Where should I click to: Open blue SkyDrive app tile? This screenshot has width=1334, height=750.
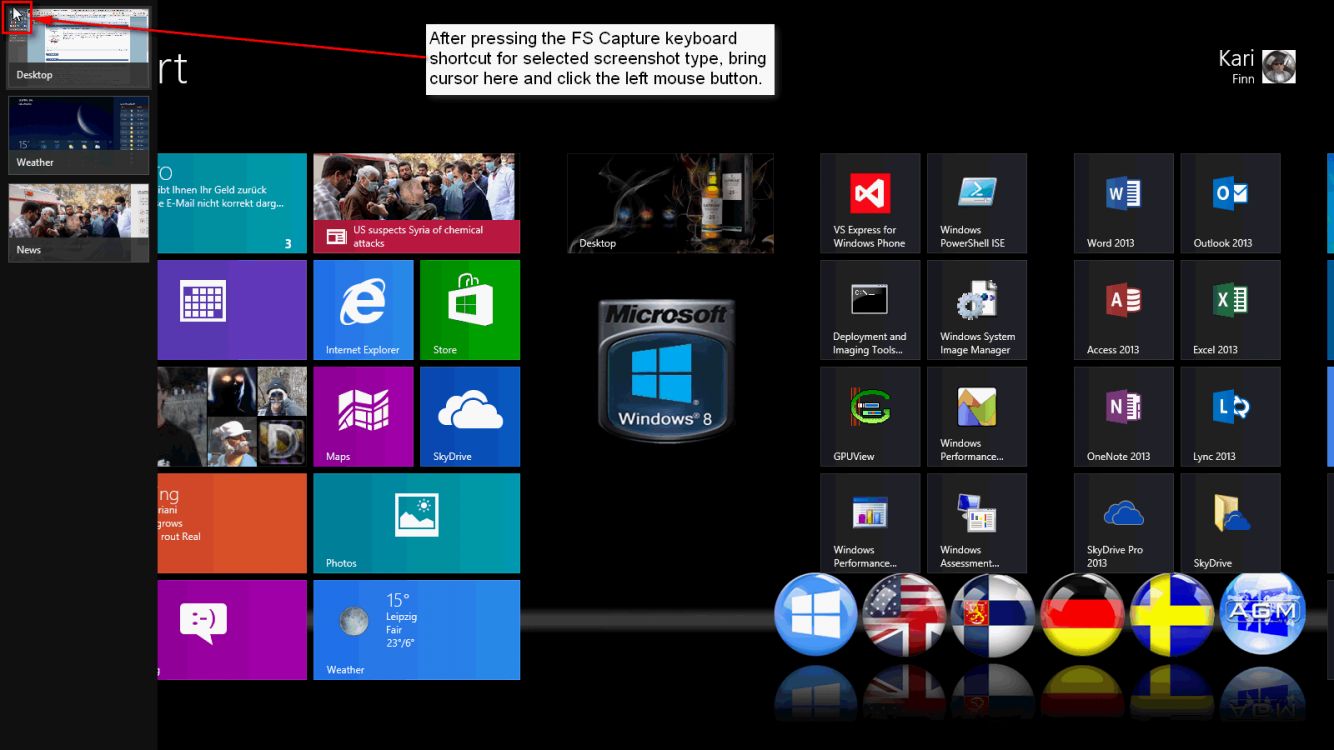[470, 416]
